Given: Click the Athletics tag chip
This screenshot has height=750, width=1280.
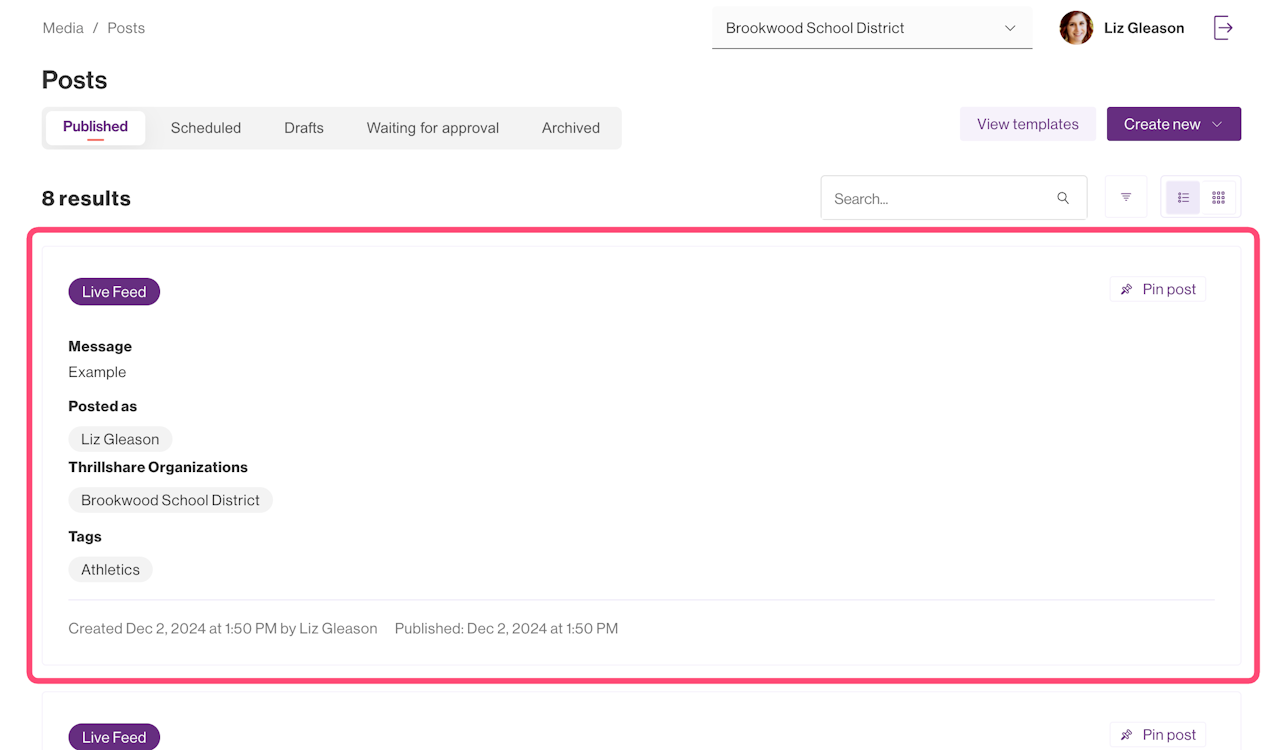Looking at the screenshot, I should (x=110, y=570).
